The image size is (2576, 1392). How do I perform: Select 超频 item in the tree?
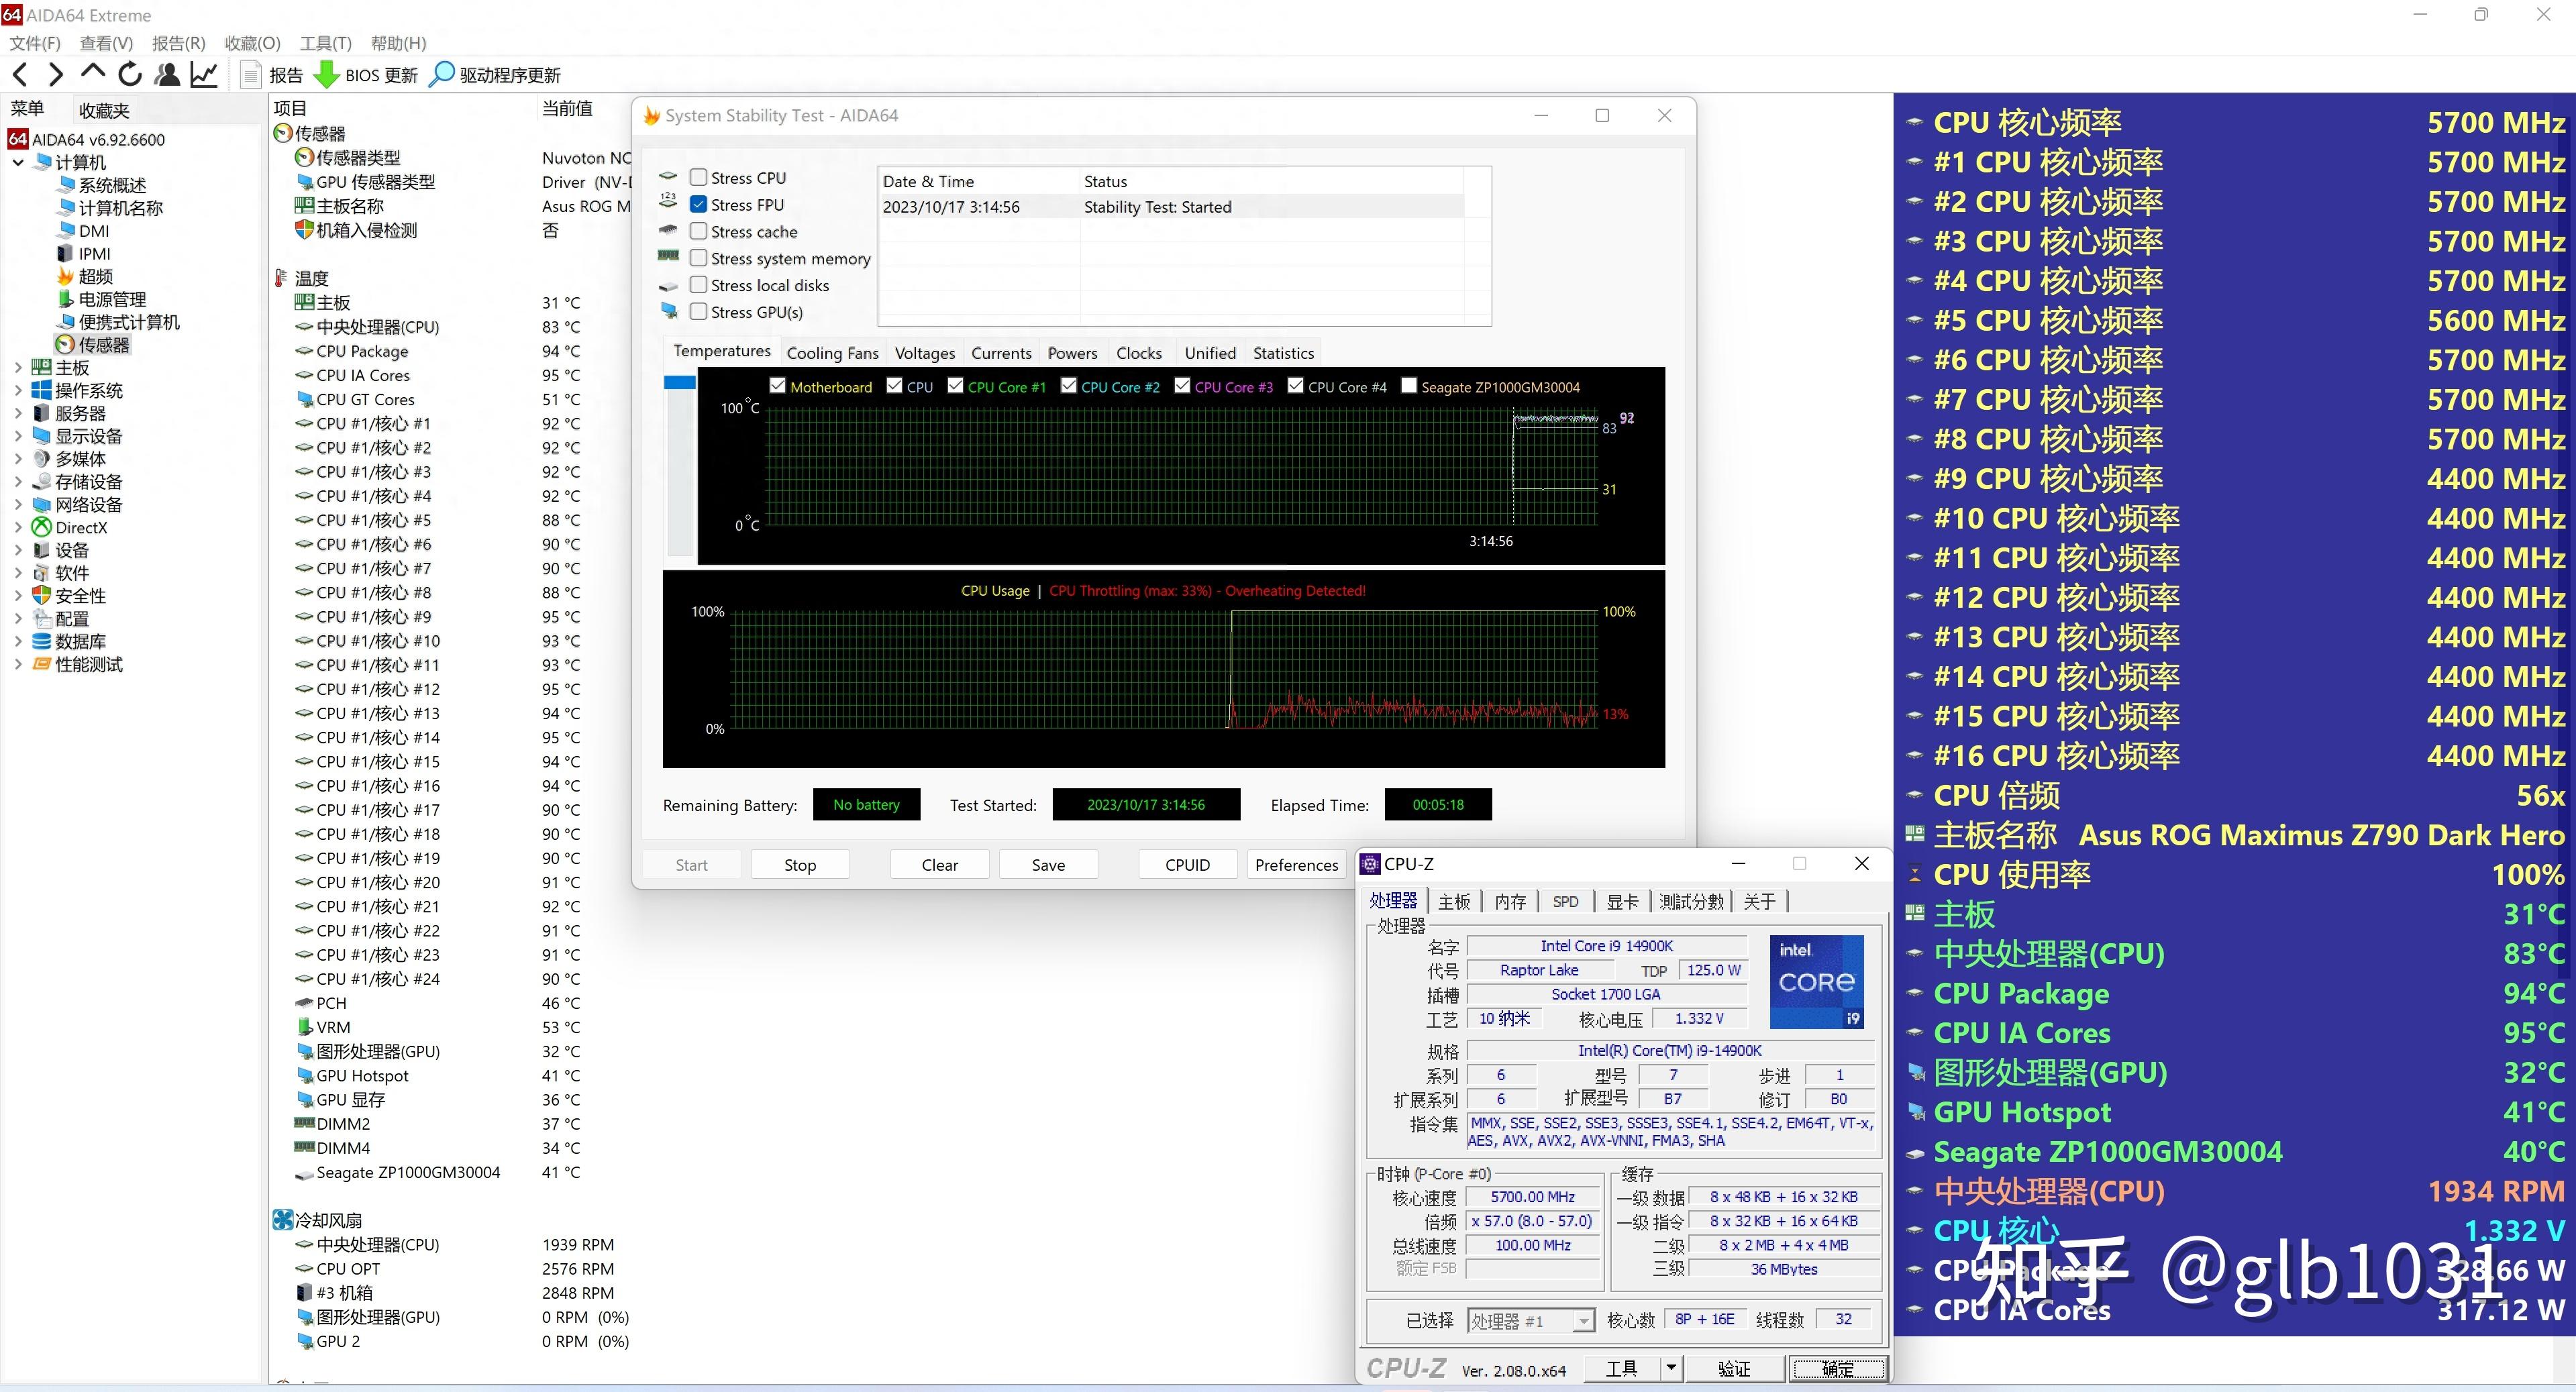[95, 276]
